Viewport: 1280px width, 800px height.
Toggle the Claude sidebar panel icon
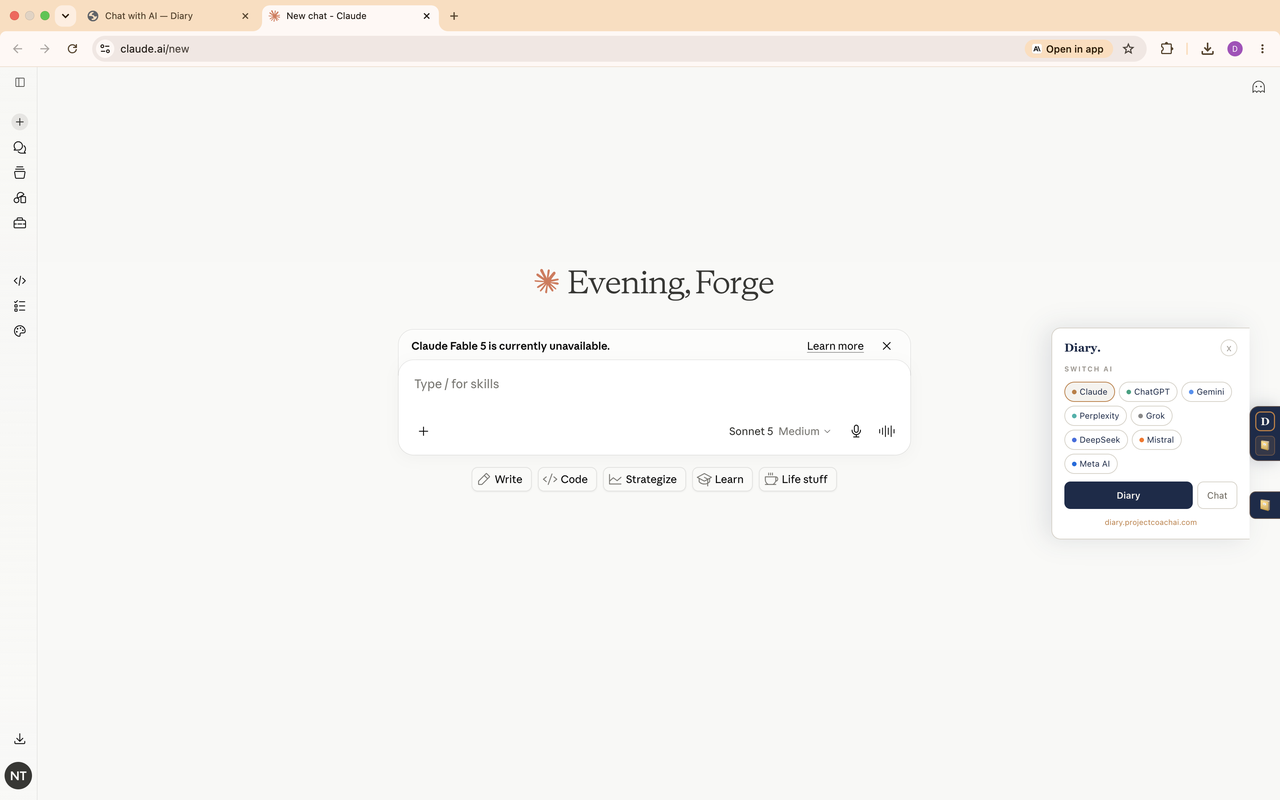[x=19, y=82]
